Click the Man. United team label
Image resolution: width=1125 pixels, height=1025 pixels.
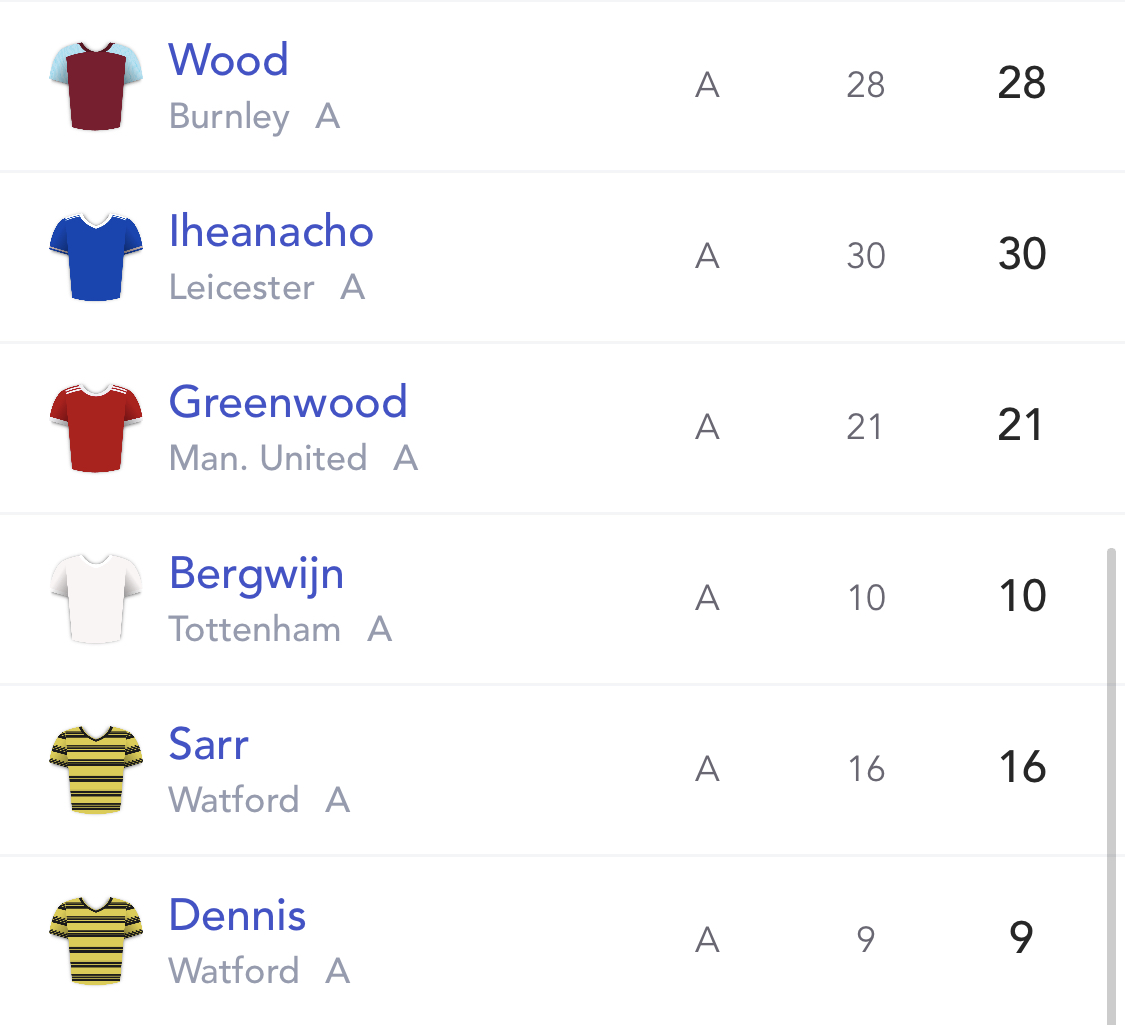268,458
